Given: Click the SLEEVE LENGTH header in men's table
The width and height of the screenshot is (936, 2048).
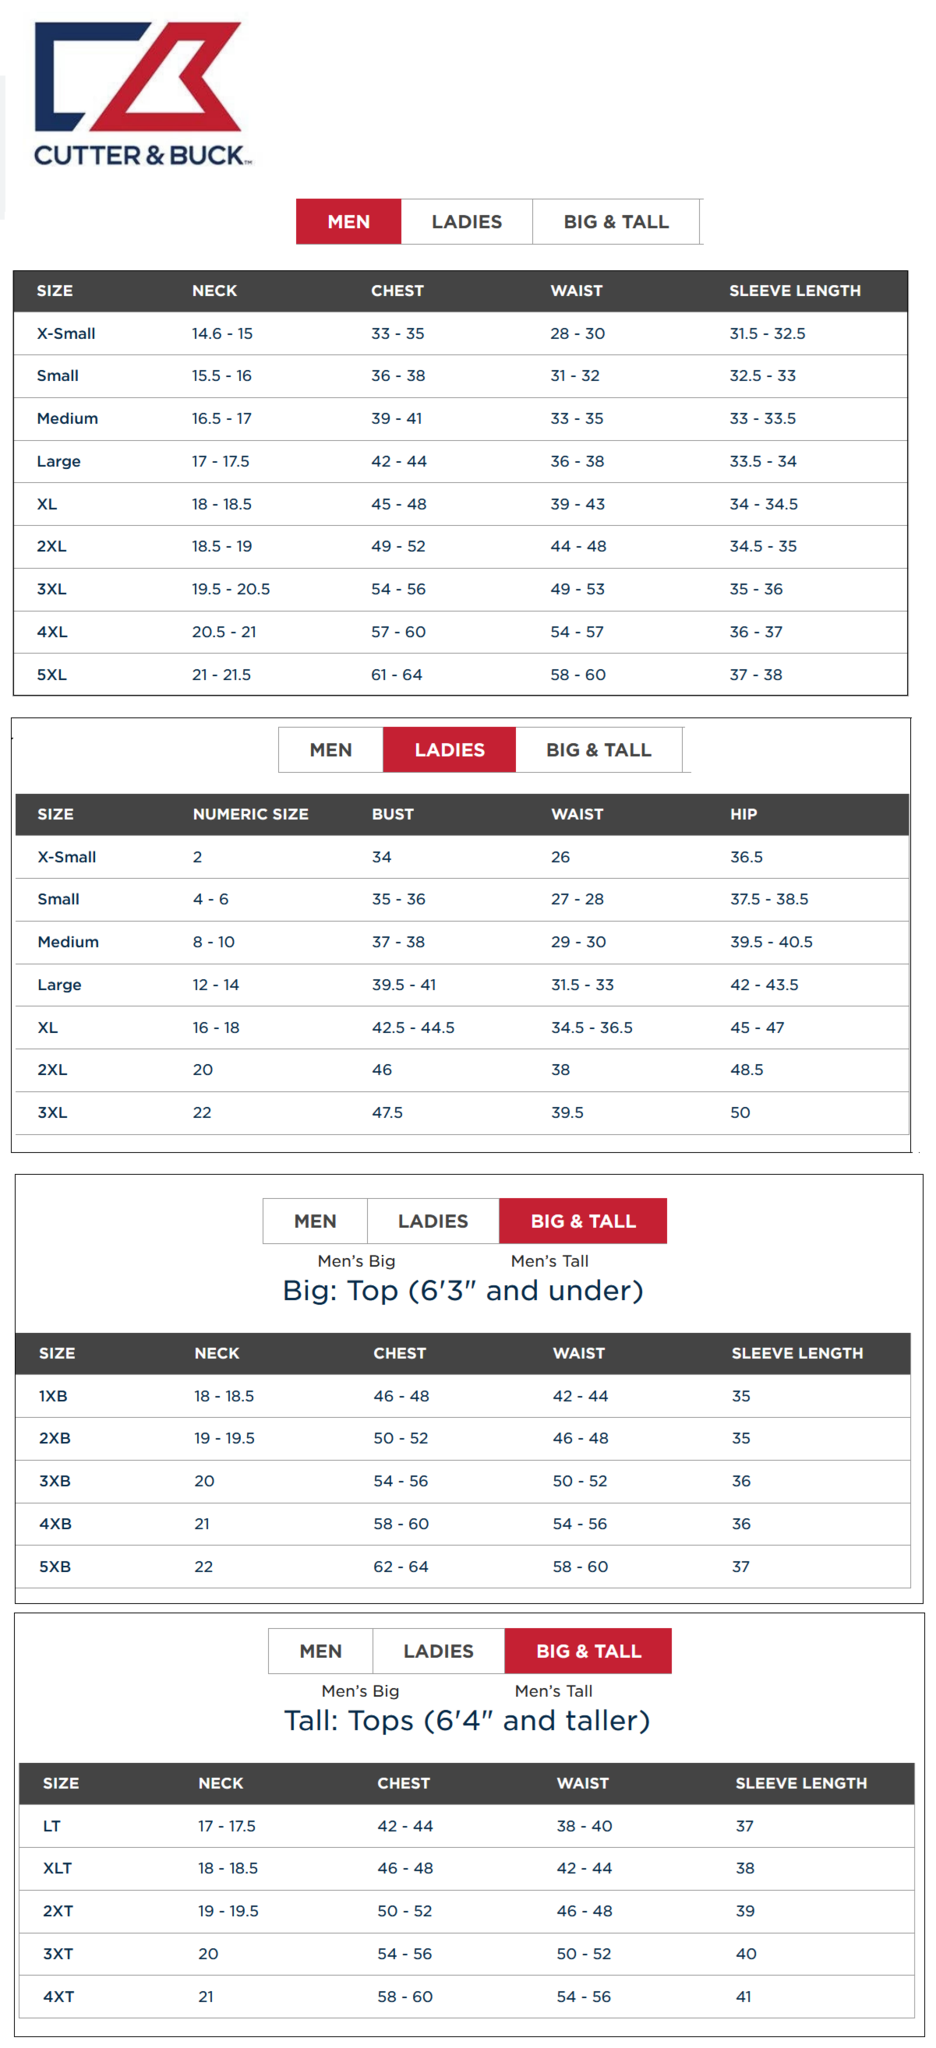Looking at the screenshot, I should (x=794, y=291).
